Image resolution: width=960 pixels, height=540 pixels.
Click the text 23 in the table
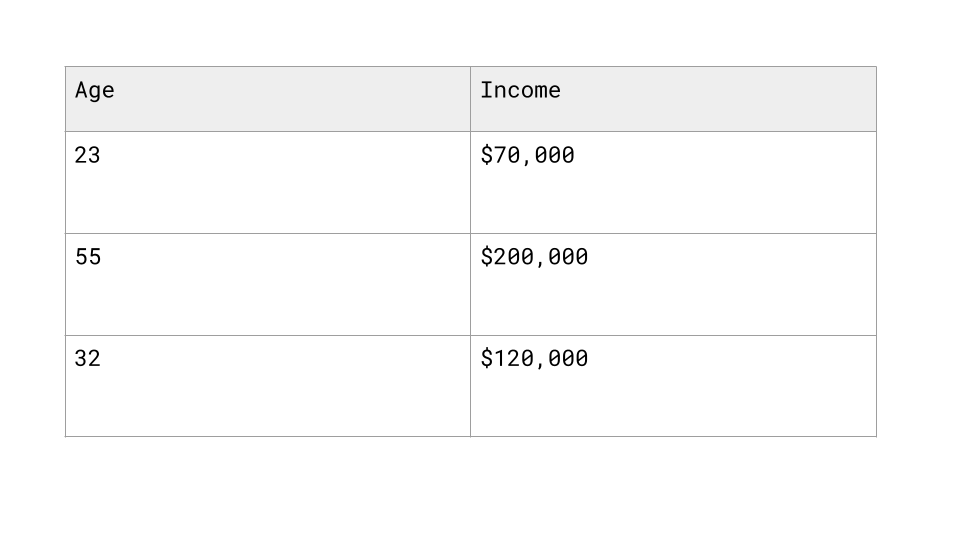tap(87, 156)
